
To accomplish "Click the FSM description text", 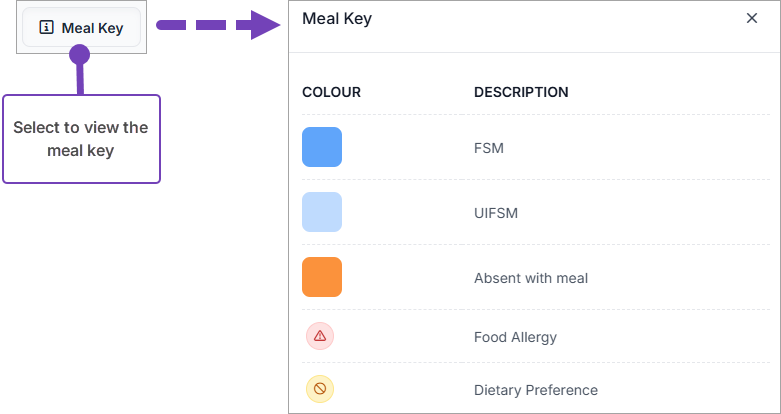I will pyautogui.click(x=489, y=148).
